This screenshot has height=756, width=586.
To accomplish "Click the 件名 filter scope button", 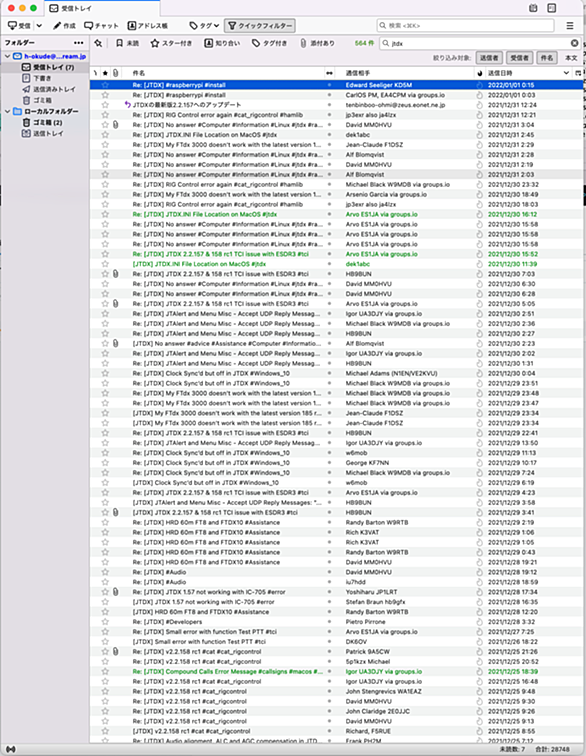I will [x=546, y=58].
